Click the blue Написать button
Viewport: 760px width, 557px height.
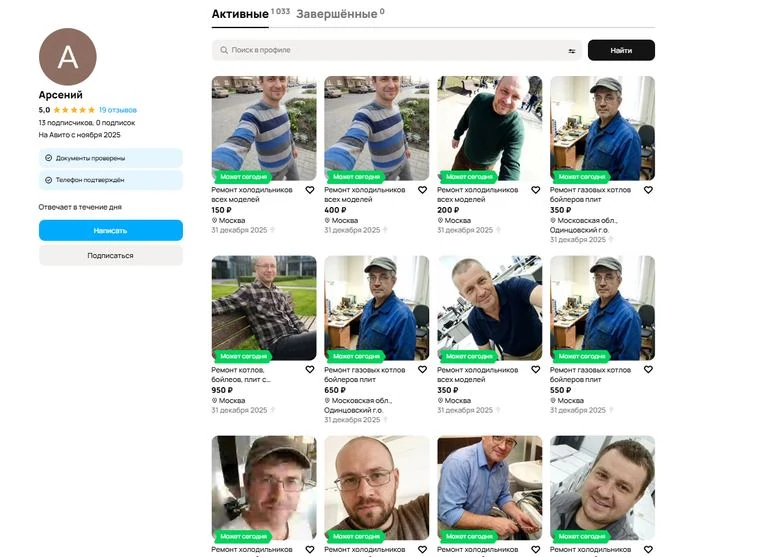[111, 230]
